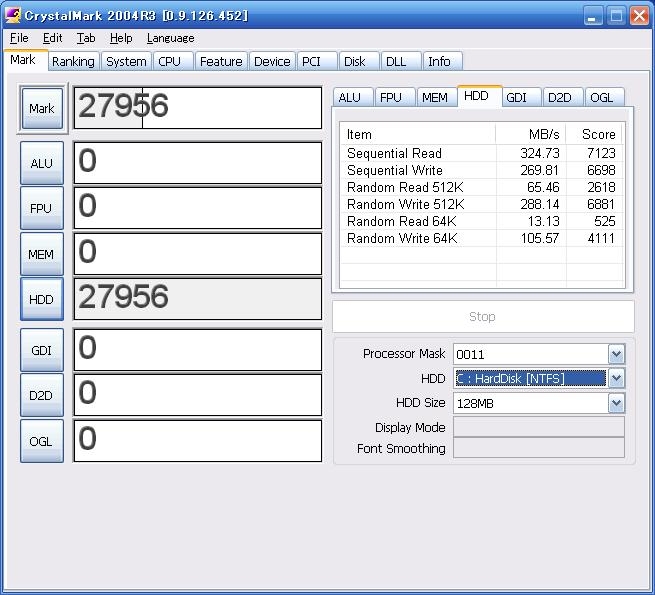Screen dimensions: 655x595
Task: Switch to the Disk tab
Action: coord(359,61)
